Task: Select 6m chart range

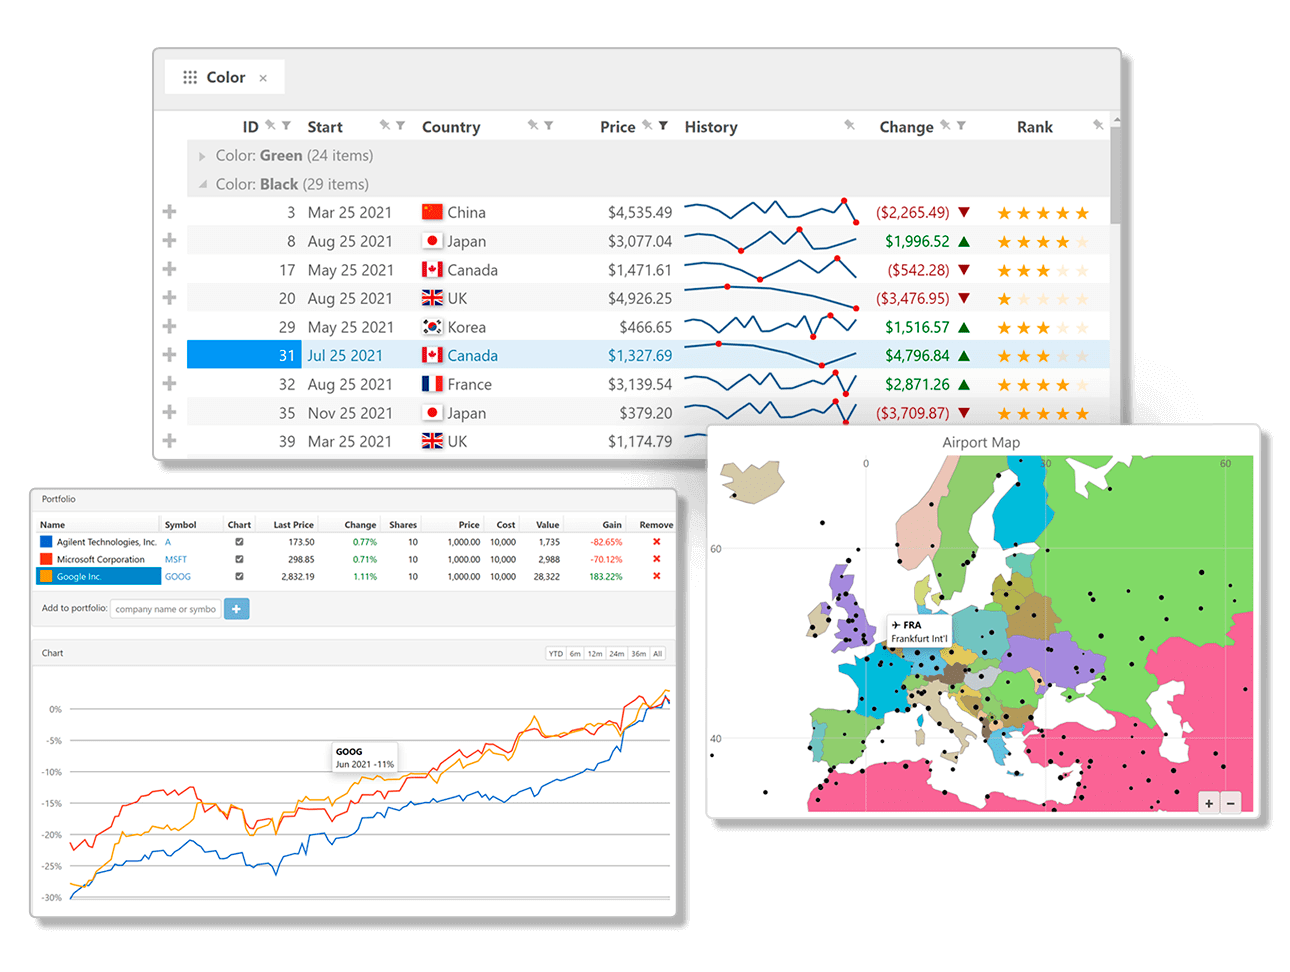Action: coord(575,654)
